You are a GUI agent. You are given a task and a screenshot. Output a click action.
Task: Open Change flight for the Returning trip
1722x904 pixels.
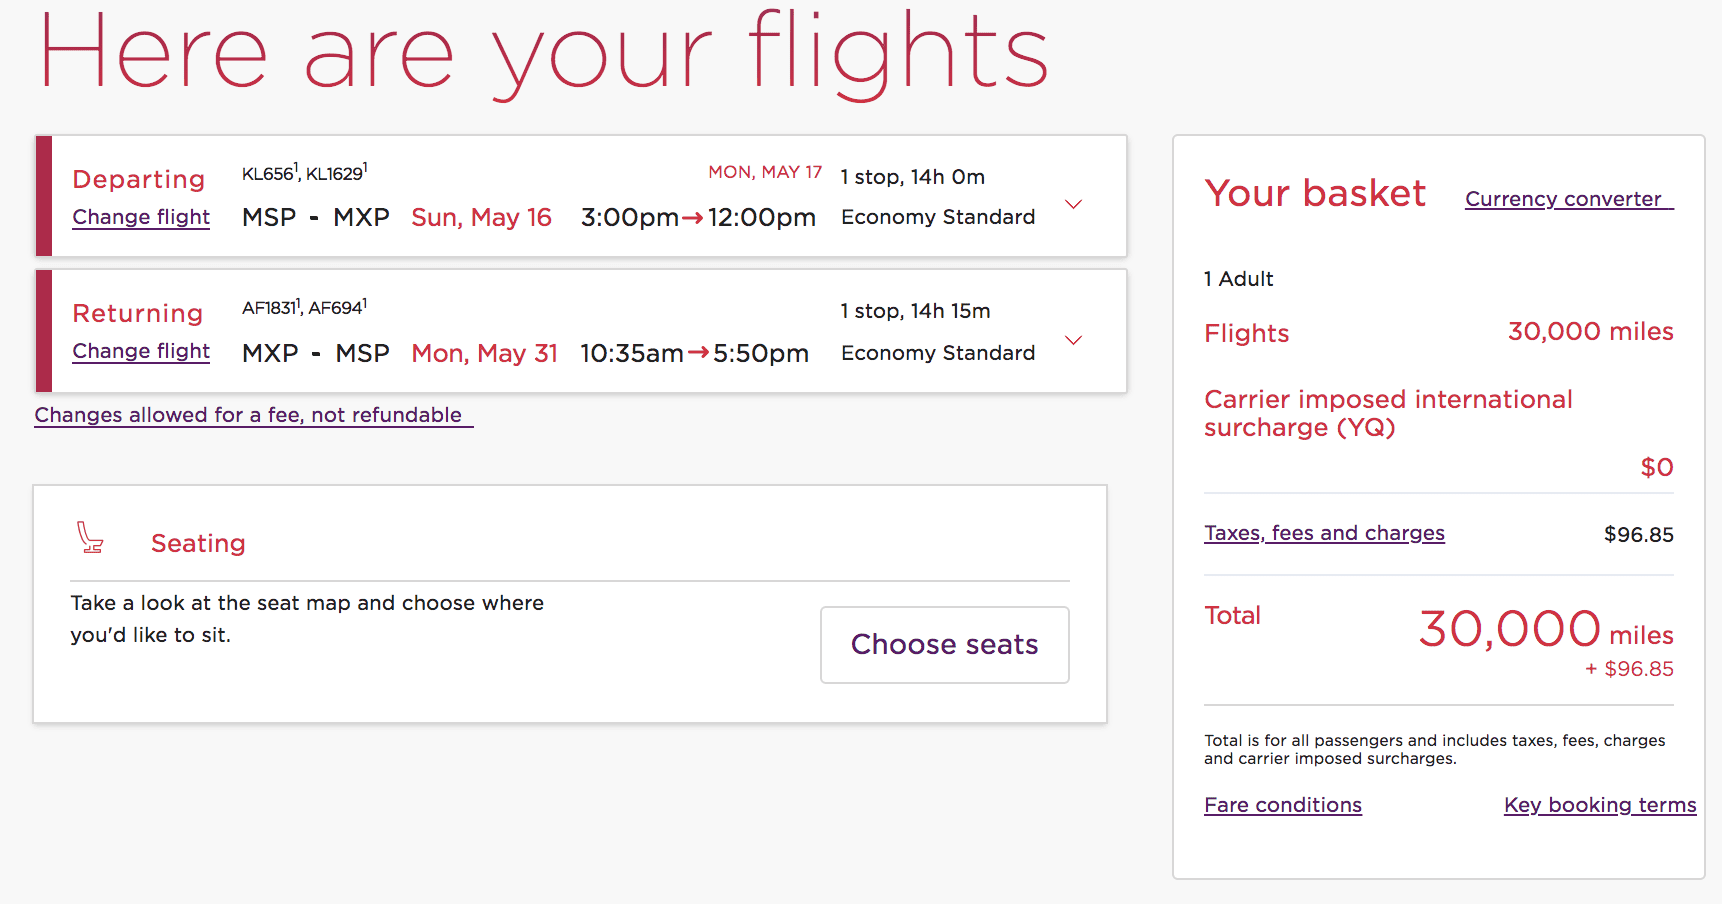point(141,351)
